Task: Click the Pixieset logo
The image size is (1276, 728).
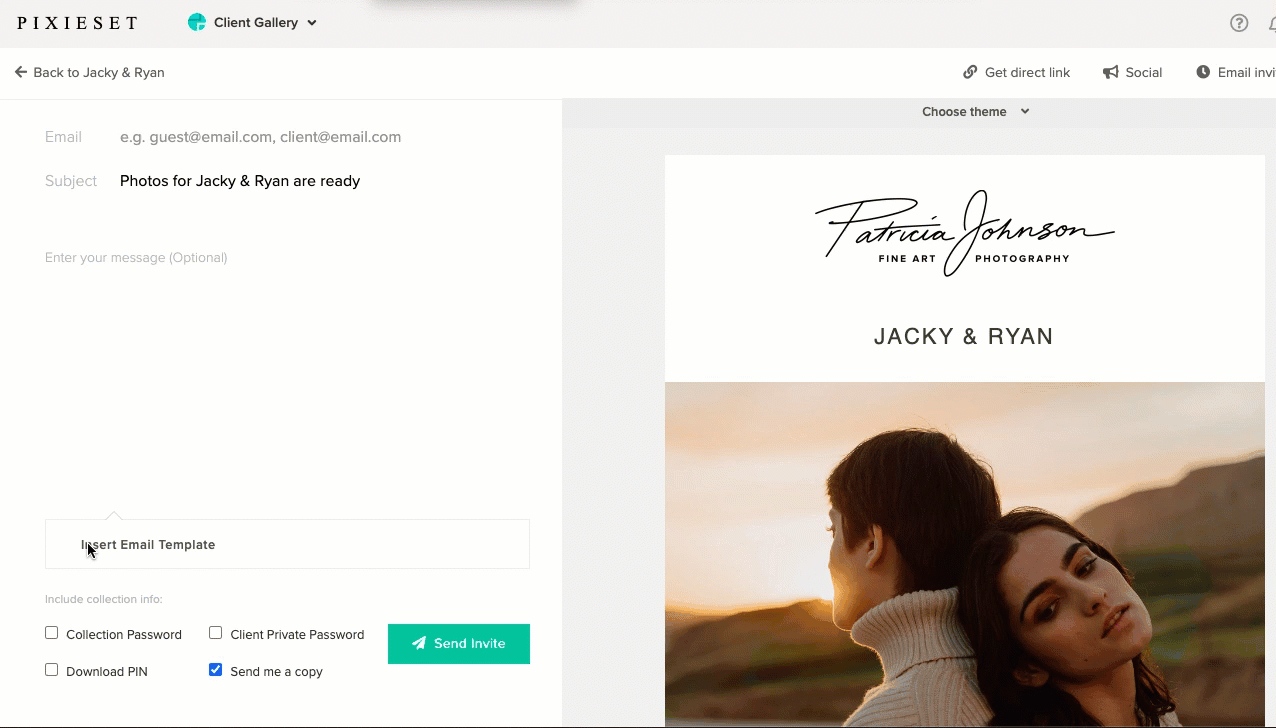Action: point(77,23)
